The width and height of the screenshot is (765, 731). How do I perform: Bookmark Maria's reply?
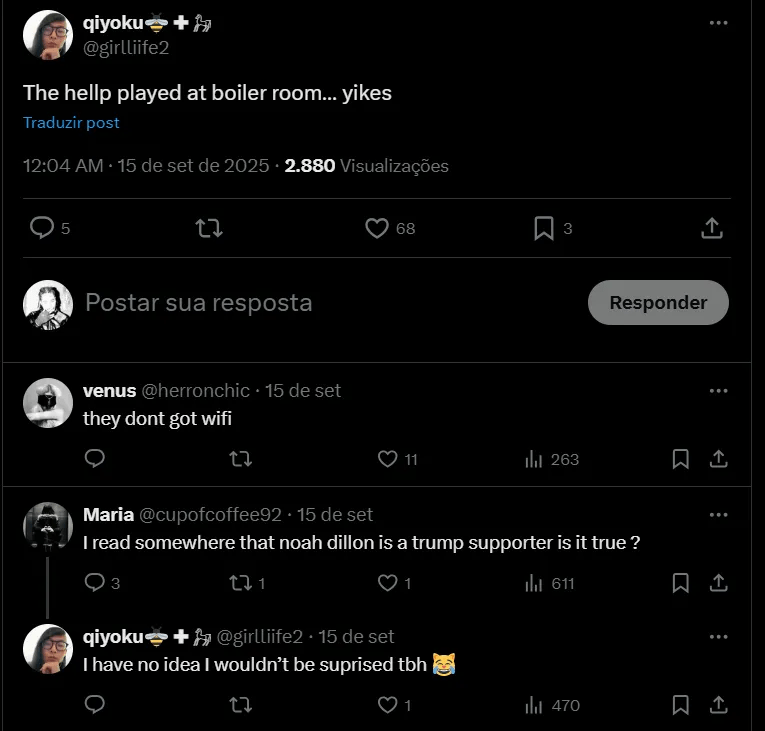(681, 582)
